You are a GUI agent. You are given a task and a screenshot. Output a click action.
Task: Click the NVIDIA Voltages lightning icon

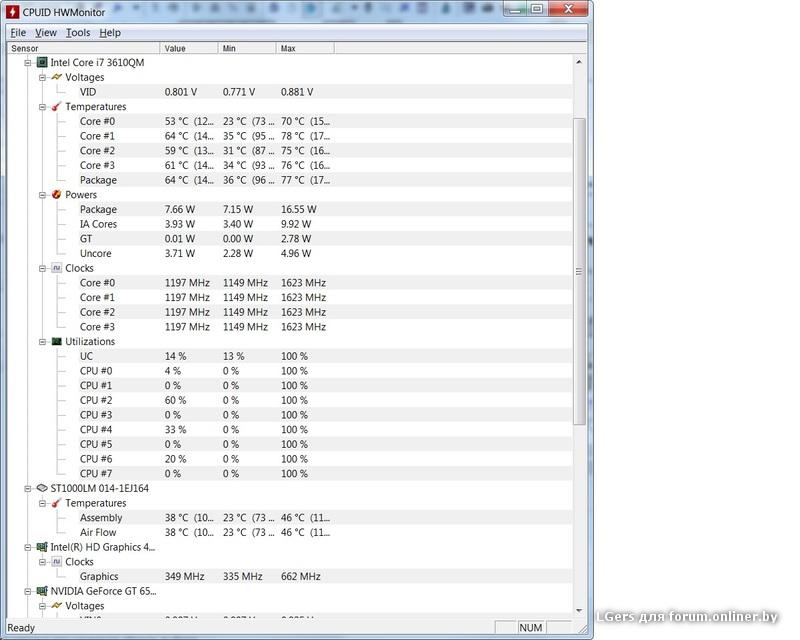pos(57,606)
